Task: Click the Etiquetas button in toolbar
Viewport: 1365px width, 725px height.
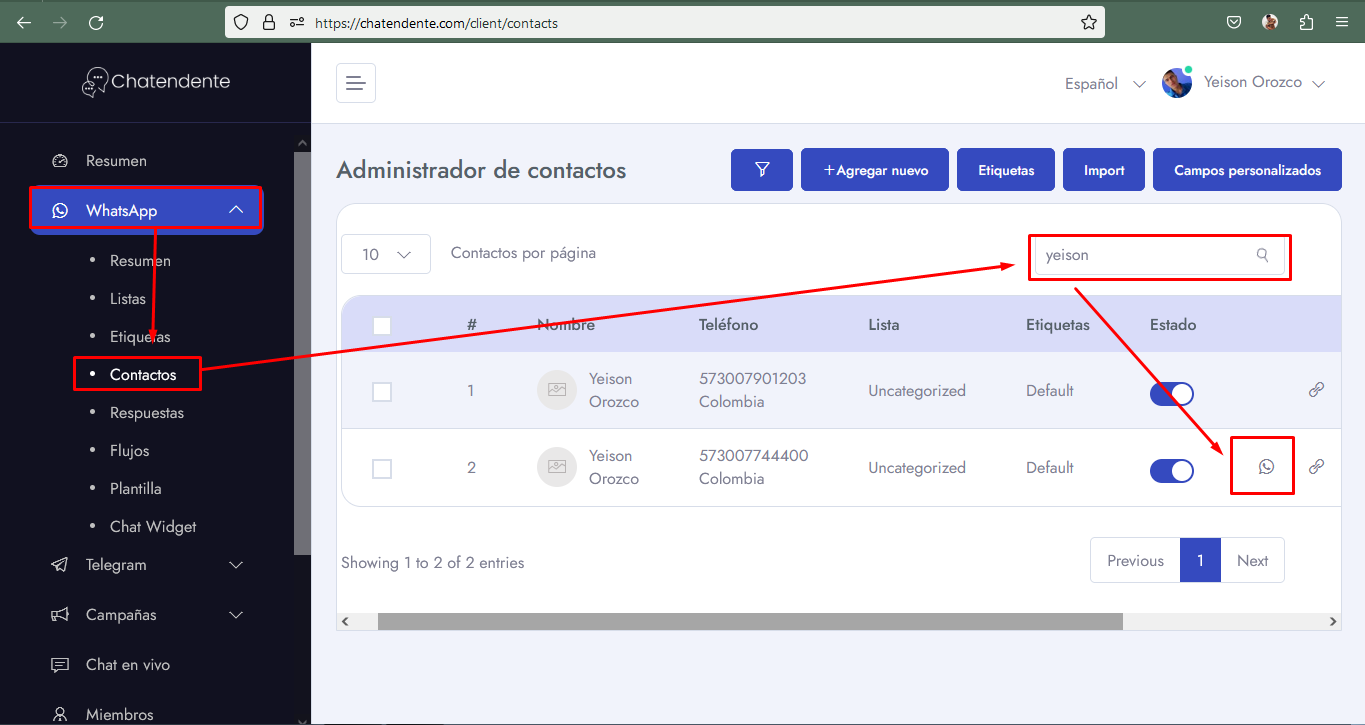Action: 1006,170
